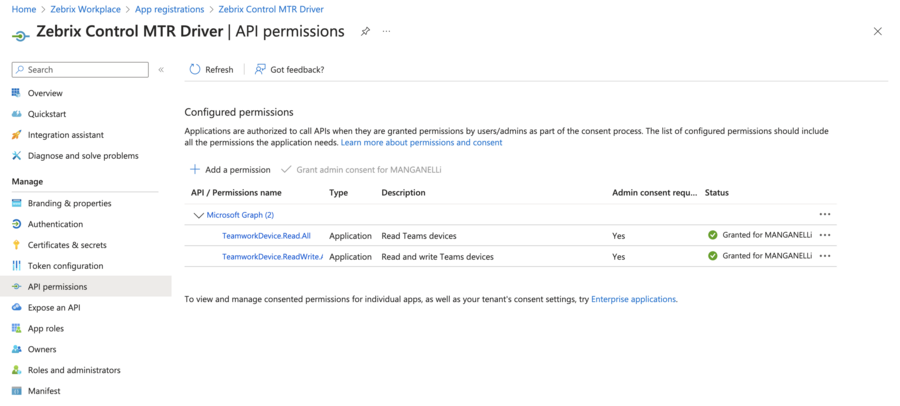This screenshot has width=900, height=406.
Task: Sort by API / Permissions name column header
Action: point(236,192)
